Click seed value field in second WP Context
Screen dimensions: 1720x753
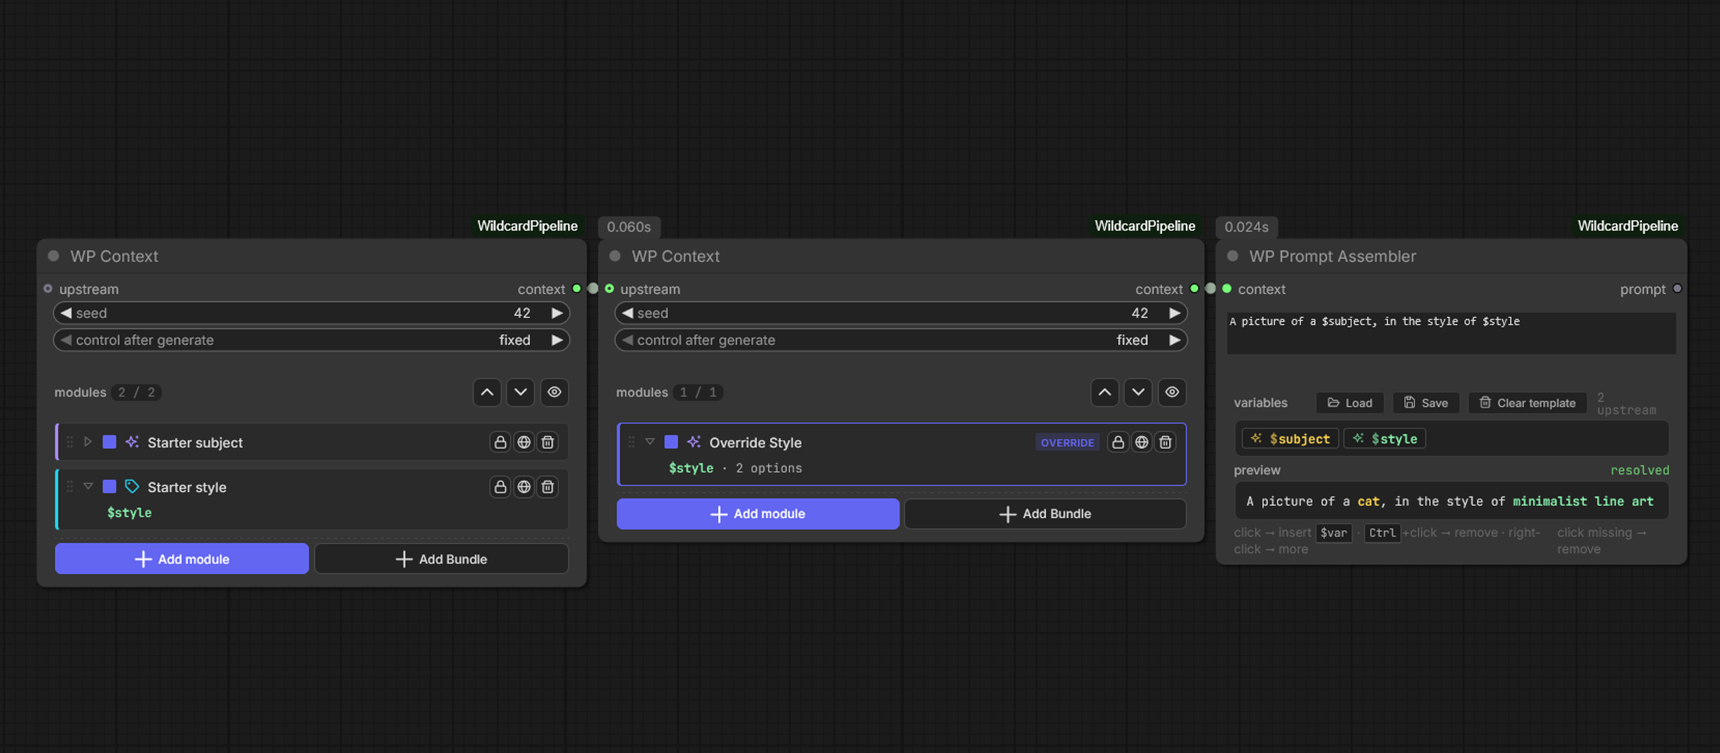coord(901,313)
